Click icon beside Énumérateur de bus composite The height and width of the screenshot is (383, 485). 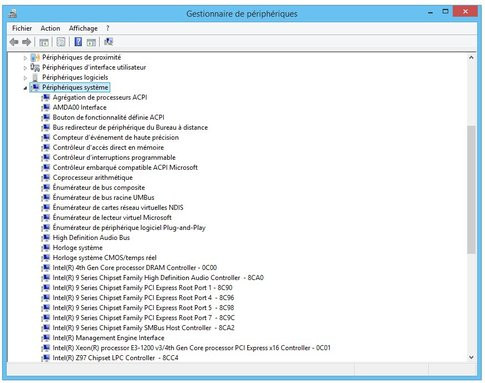click(x=46, y=187)
